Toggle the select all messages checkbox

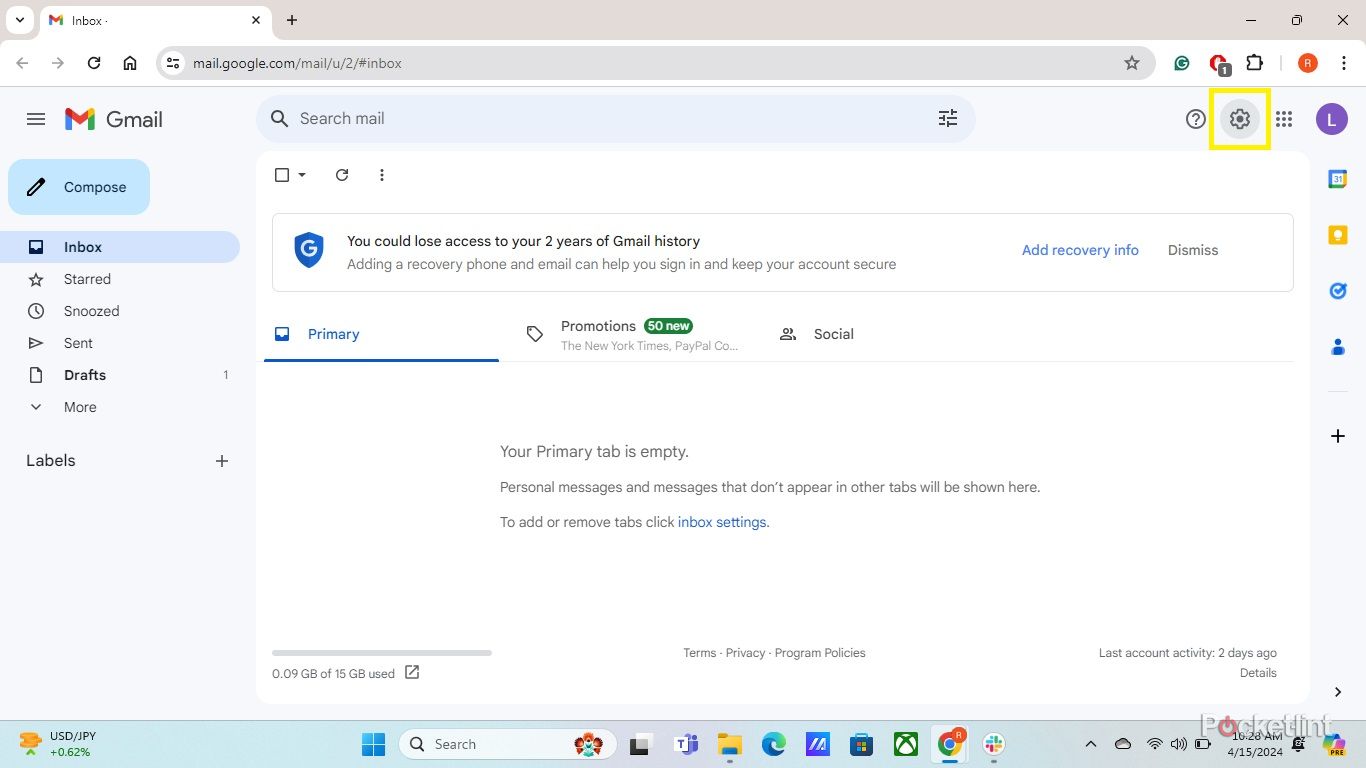tap(282, 175)
